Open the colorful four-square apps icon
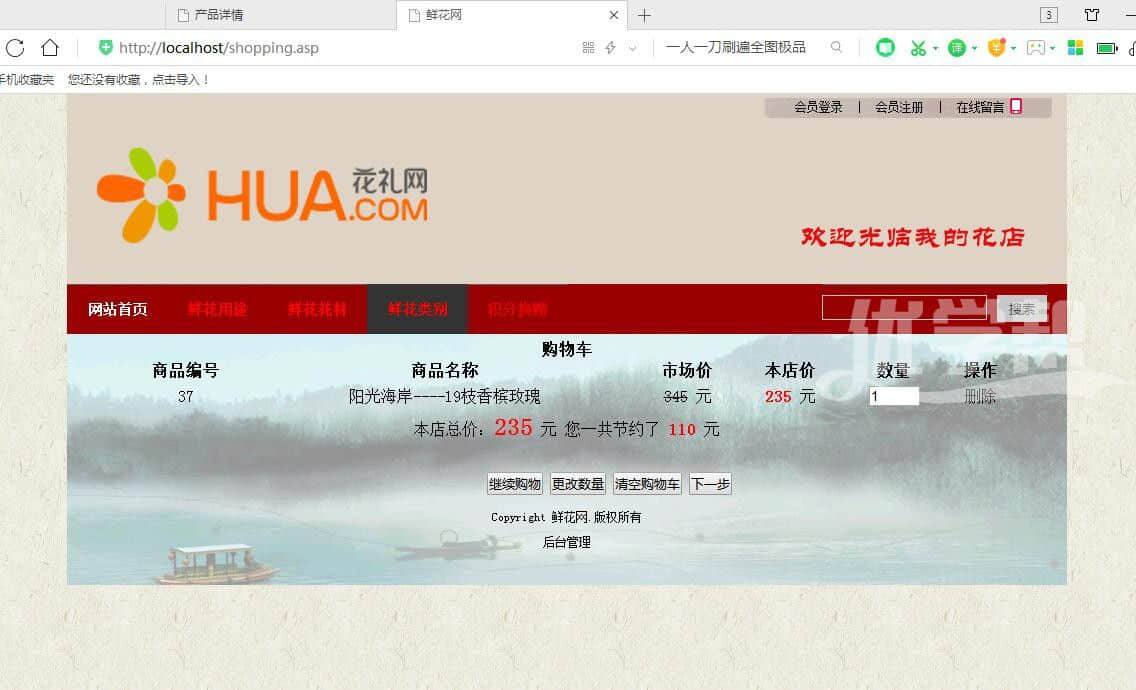This screenshot has width=1136, height=690. pyautogui.click(x=1075, y=48)
